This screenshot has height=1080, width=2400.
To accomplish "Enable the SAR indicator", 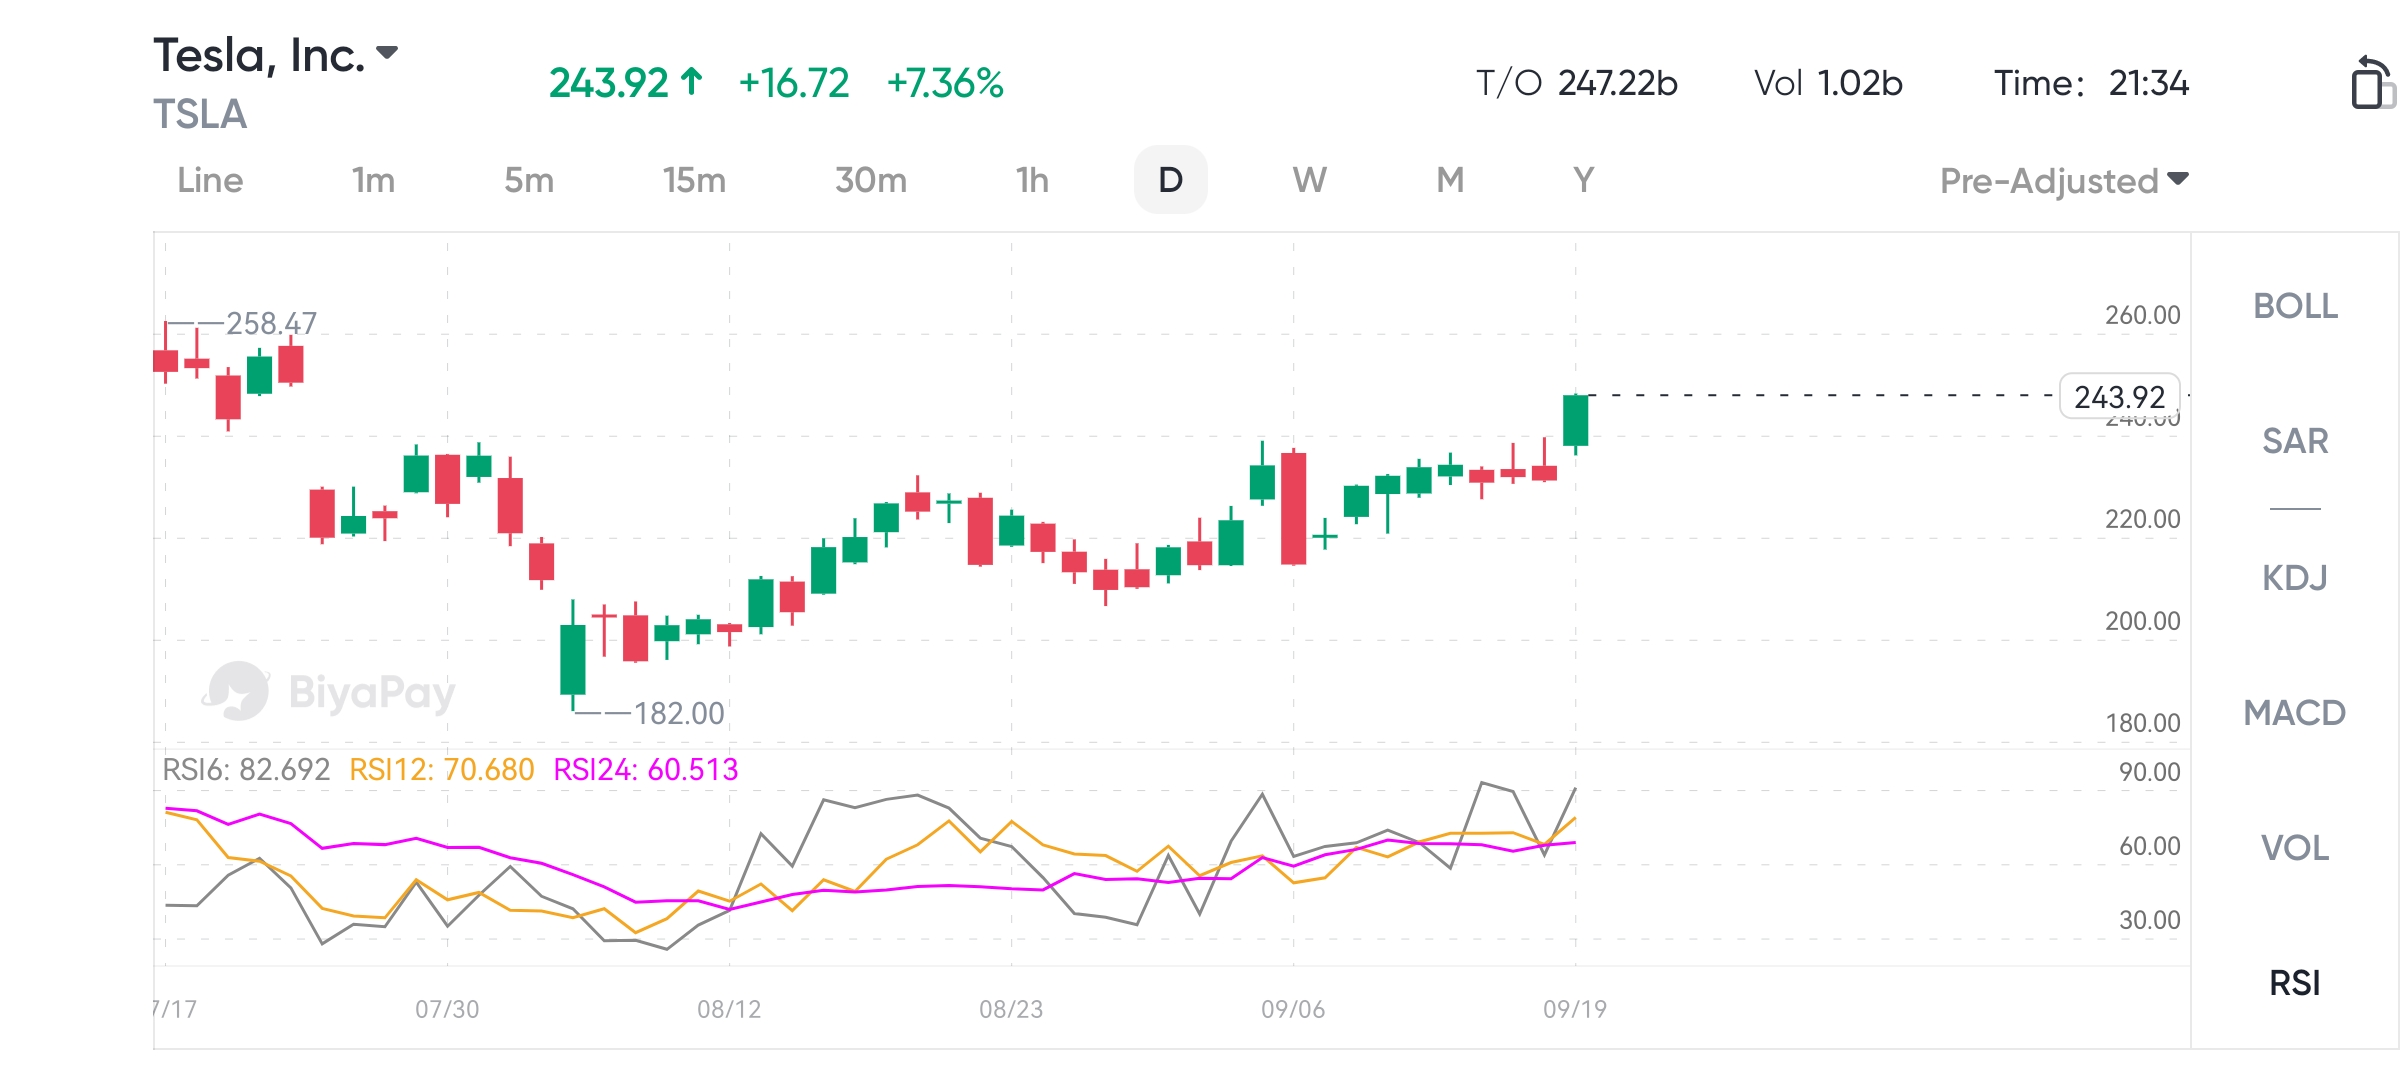I will 2295,441.
